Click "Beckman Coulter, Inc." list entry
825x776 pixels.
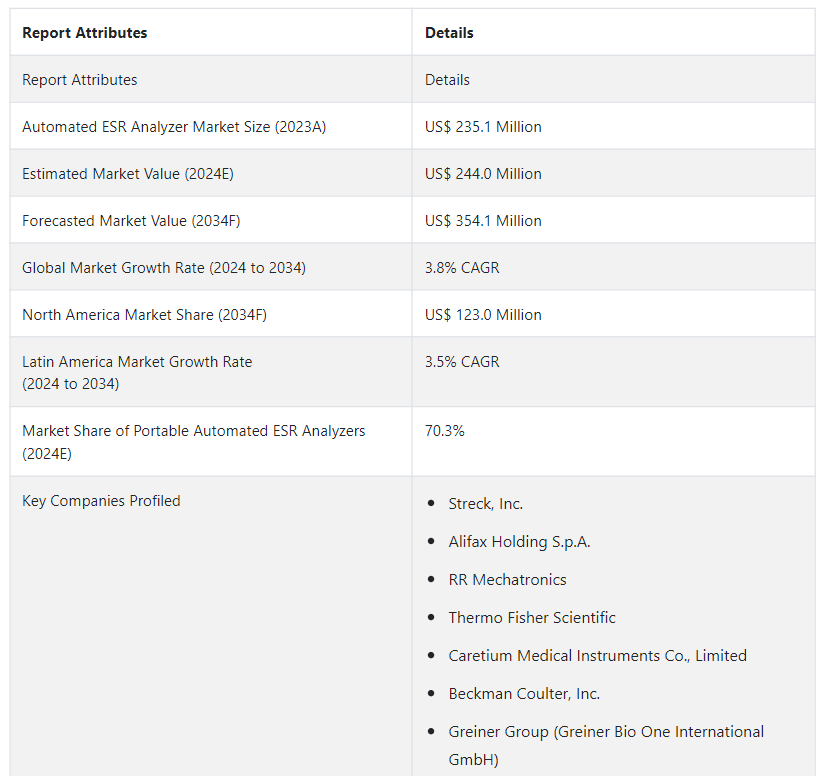coord(524,694)
